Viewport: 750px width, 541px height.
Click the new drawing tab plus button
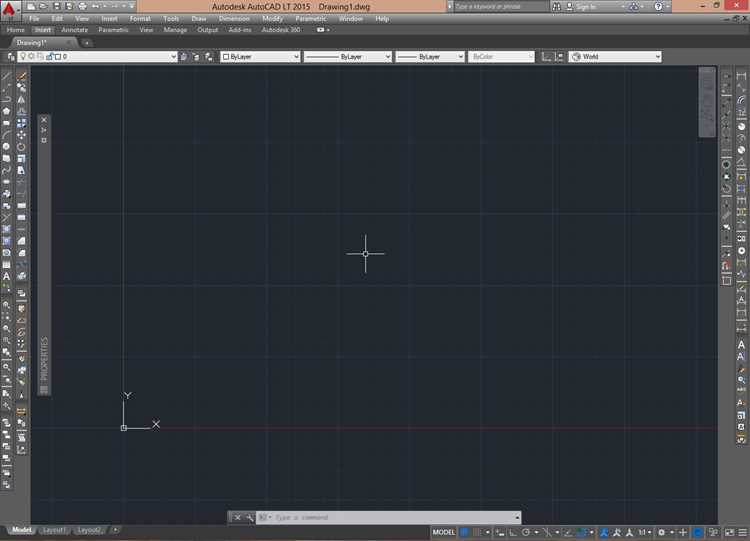click(x=87, y=43)
